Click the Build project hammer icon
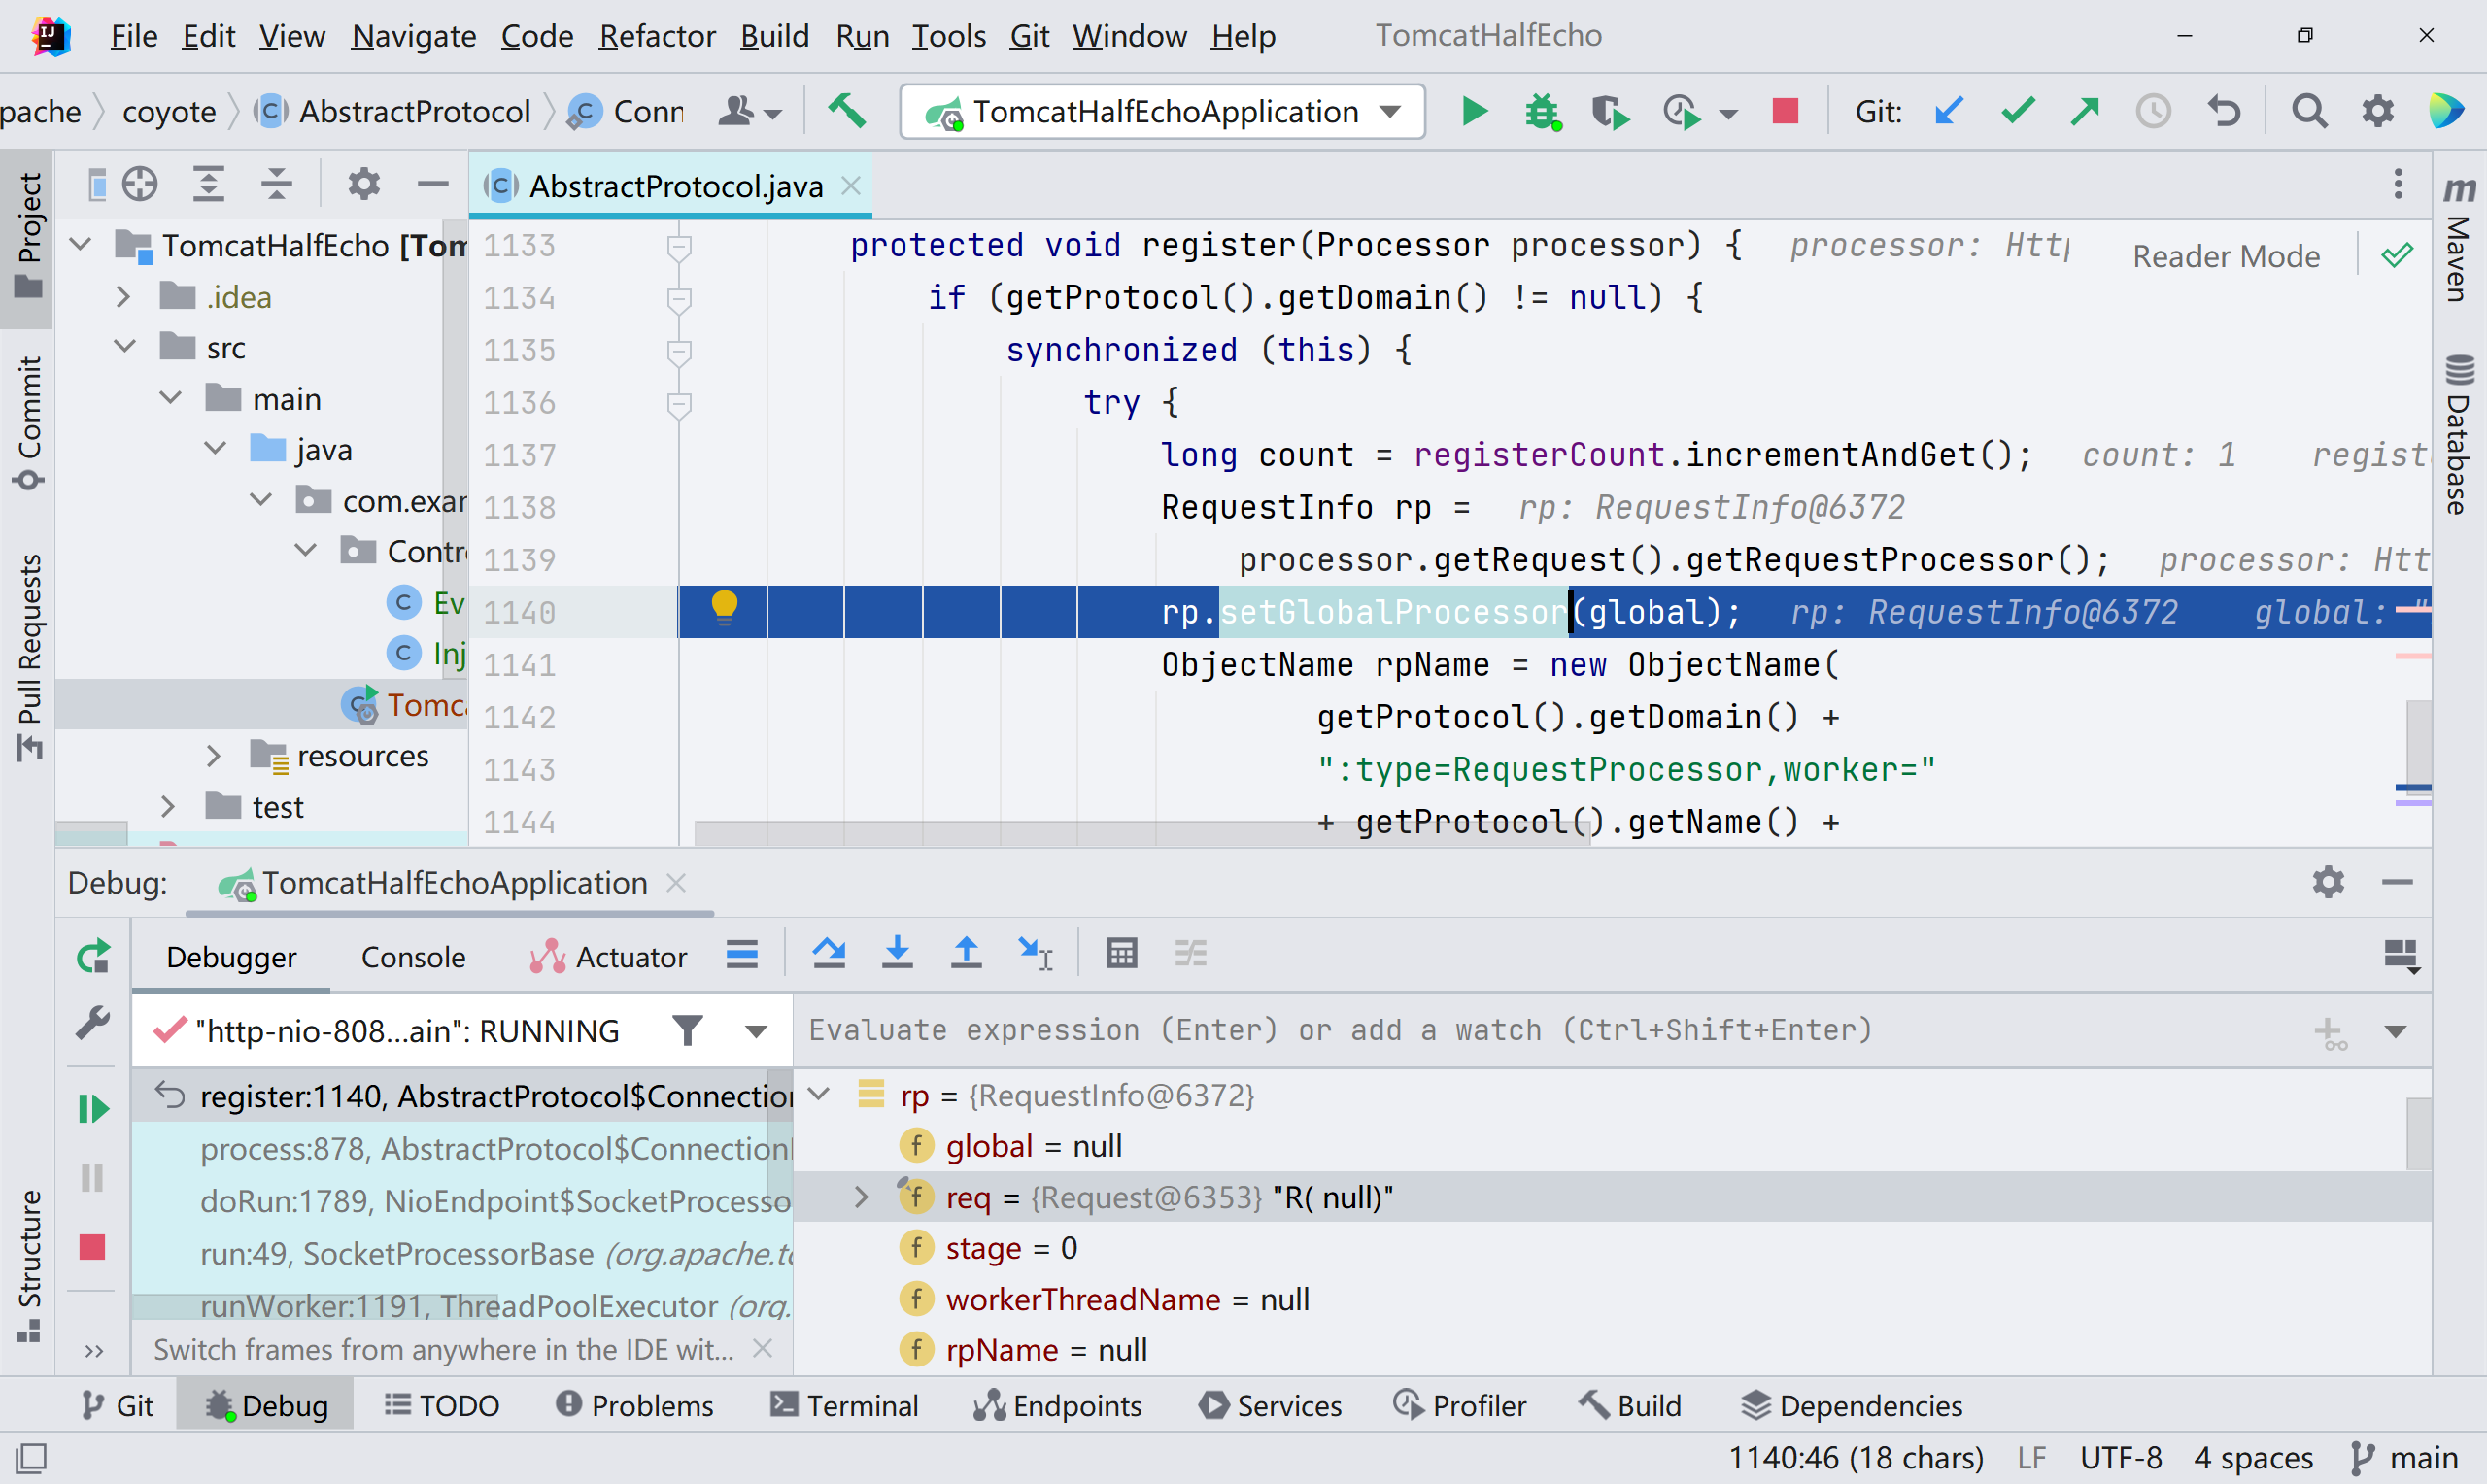The height and width of the screenshot is (1484, 2487). coord(846,111)
